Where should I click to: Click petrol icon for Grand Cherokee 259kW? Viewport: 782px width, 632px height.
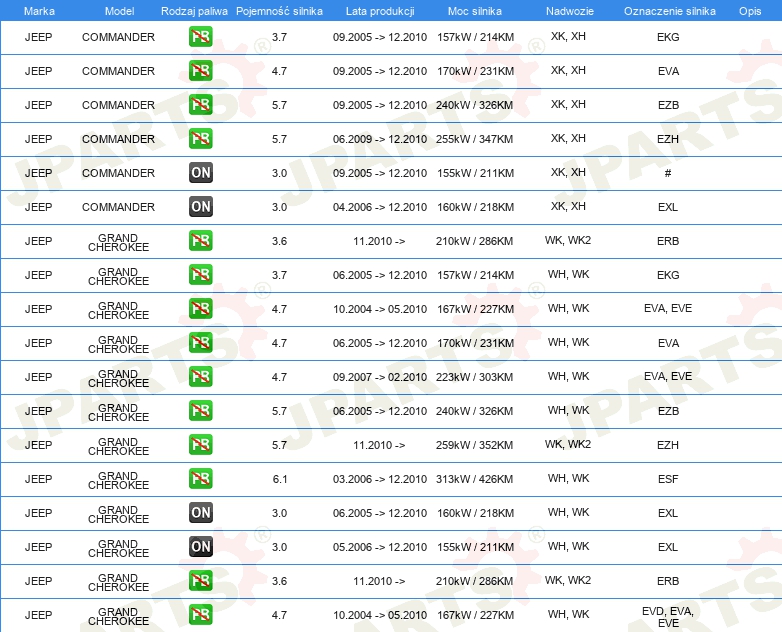click(x=200, y=445)
